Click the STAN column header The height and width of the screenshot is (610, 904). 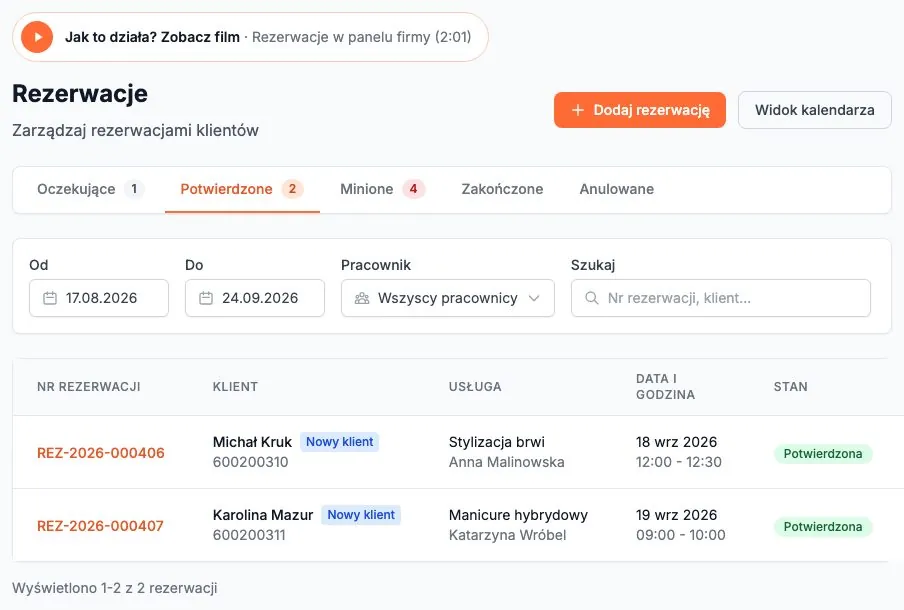pyautogui.click(x=790, y=387)
